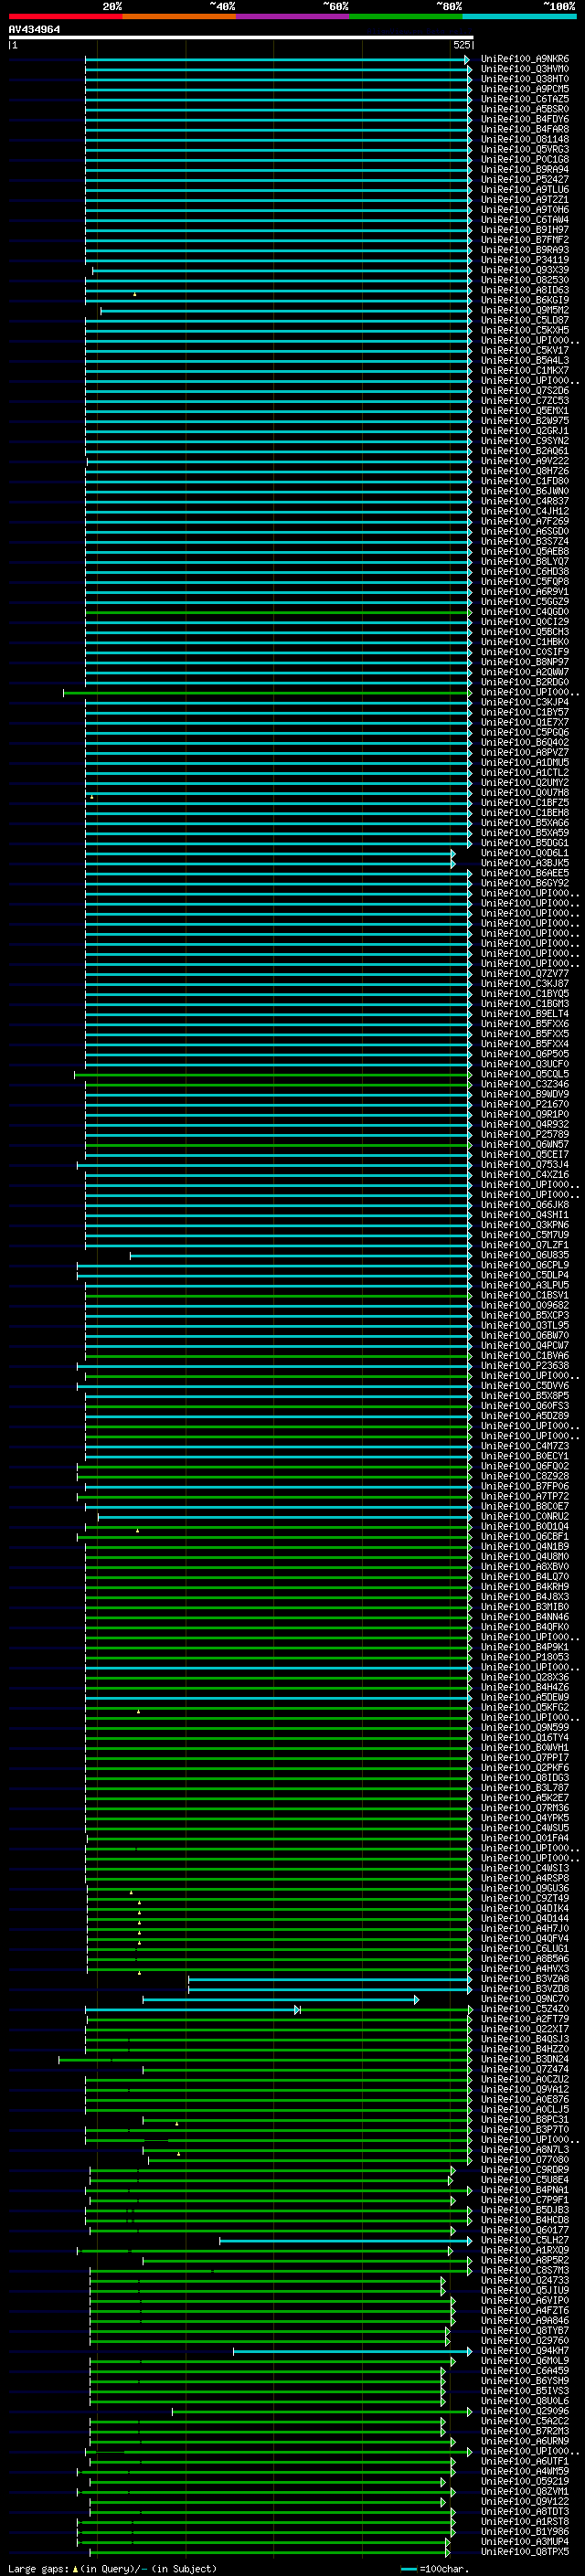Select the UniRef100_C4XZ16 label

coord(524,1174)
